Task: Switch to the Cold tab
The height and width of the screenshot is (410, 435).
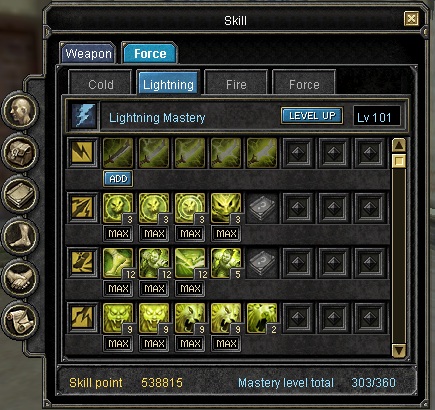Action: 101,84
